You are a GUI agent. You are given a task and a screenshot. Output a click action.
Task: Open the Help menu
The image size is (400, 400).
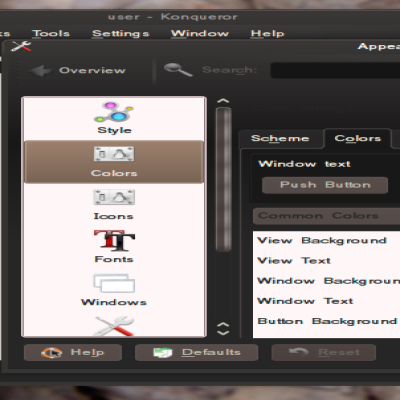click(267, 33)
